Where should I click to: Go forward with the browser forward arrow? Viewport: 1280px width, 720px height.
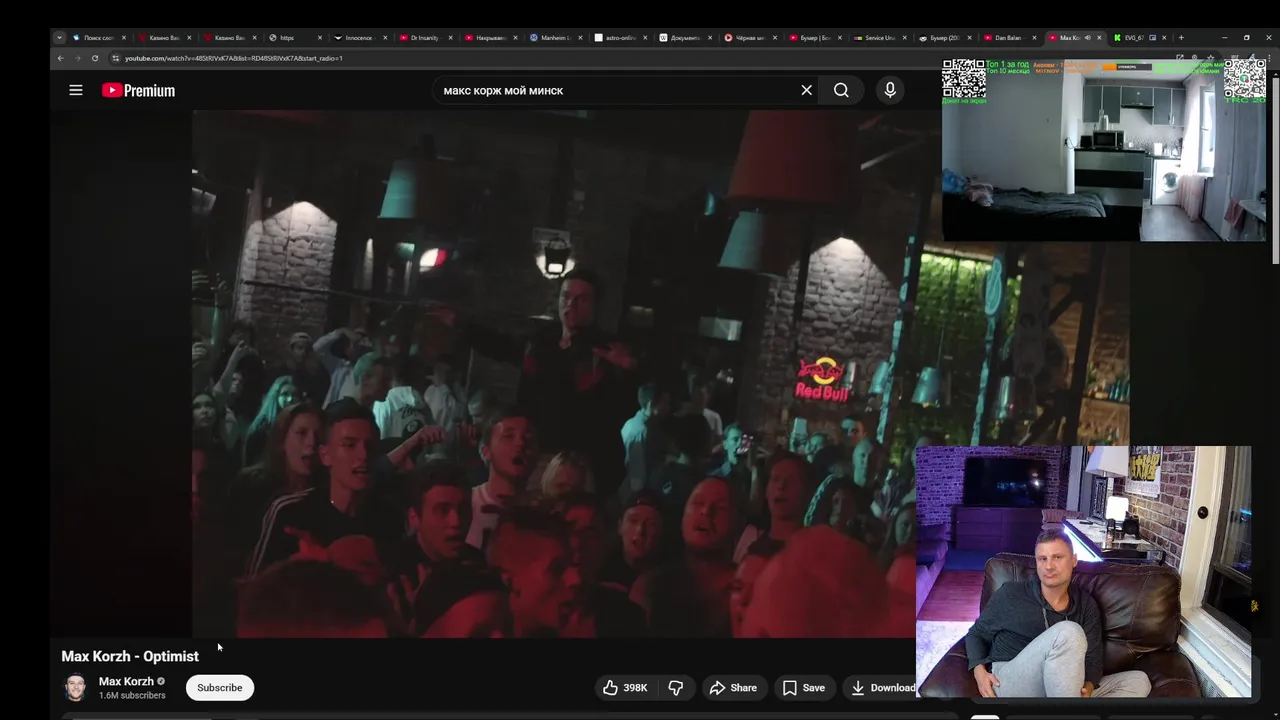(77, 58)
